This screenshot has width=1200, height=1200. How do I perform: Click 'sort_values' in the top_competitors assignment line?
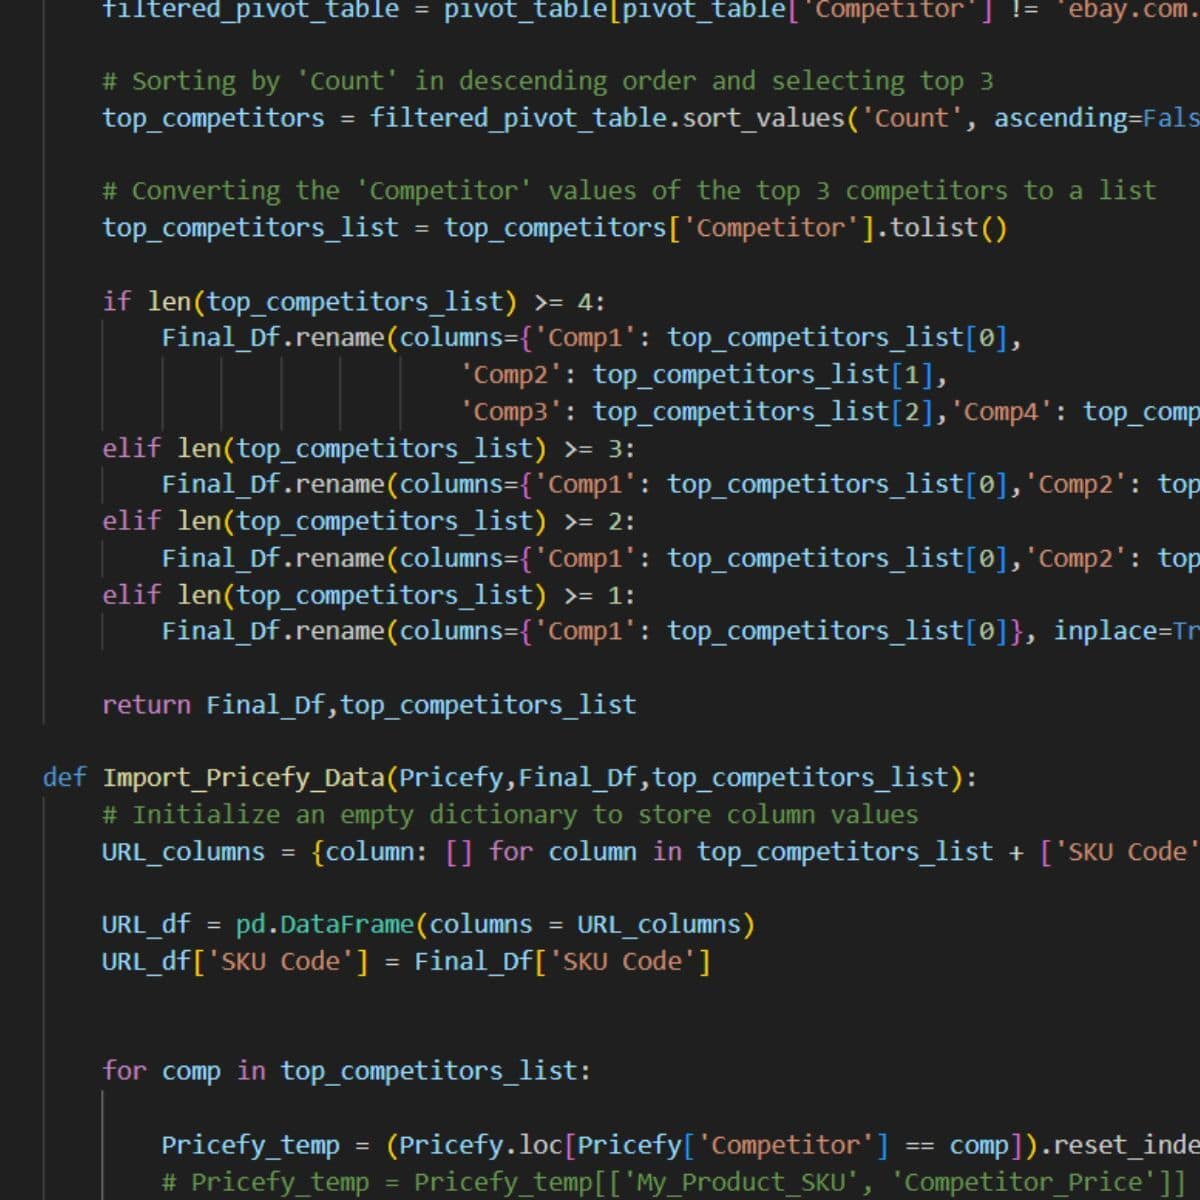click(764, 118)
